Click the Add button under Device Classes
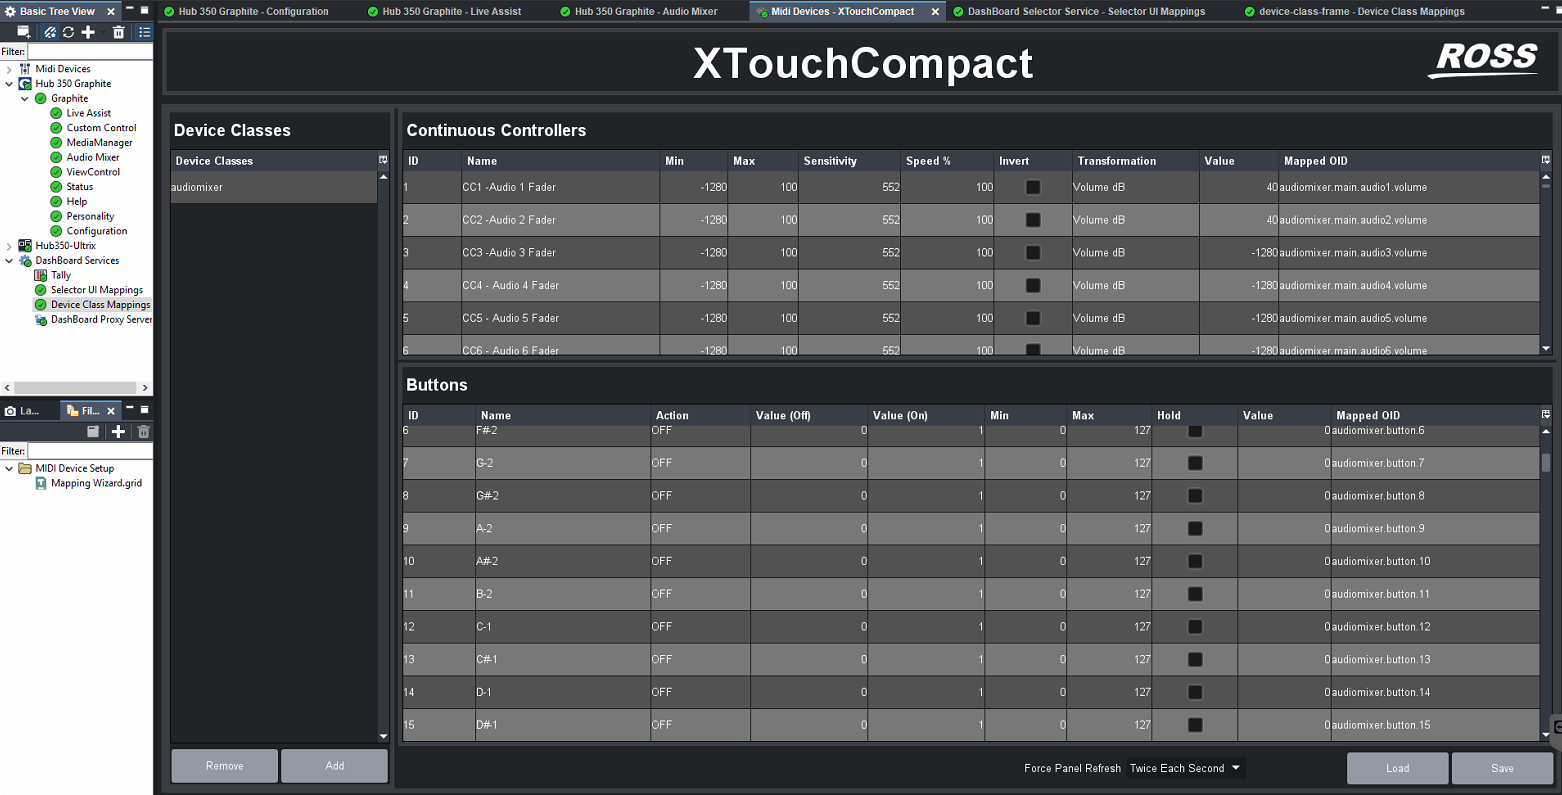Viewport: 1562px width, 795px height. [x=334, y=766]
